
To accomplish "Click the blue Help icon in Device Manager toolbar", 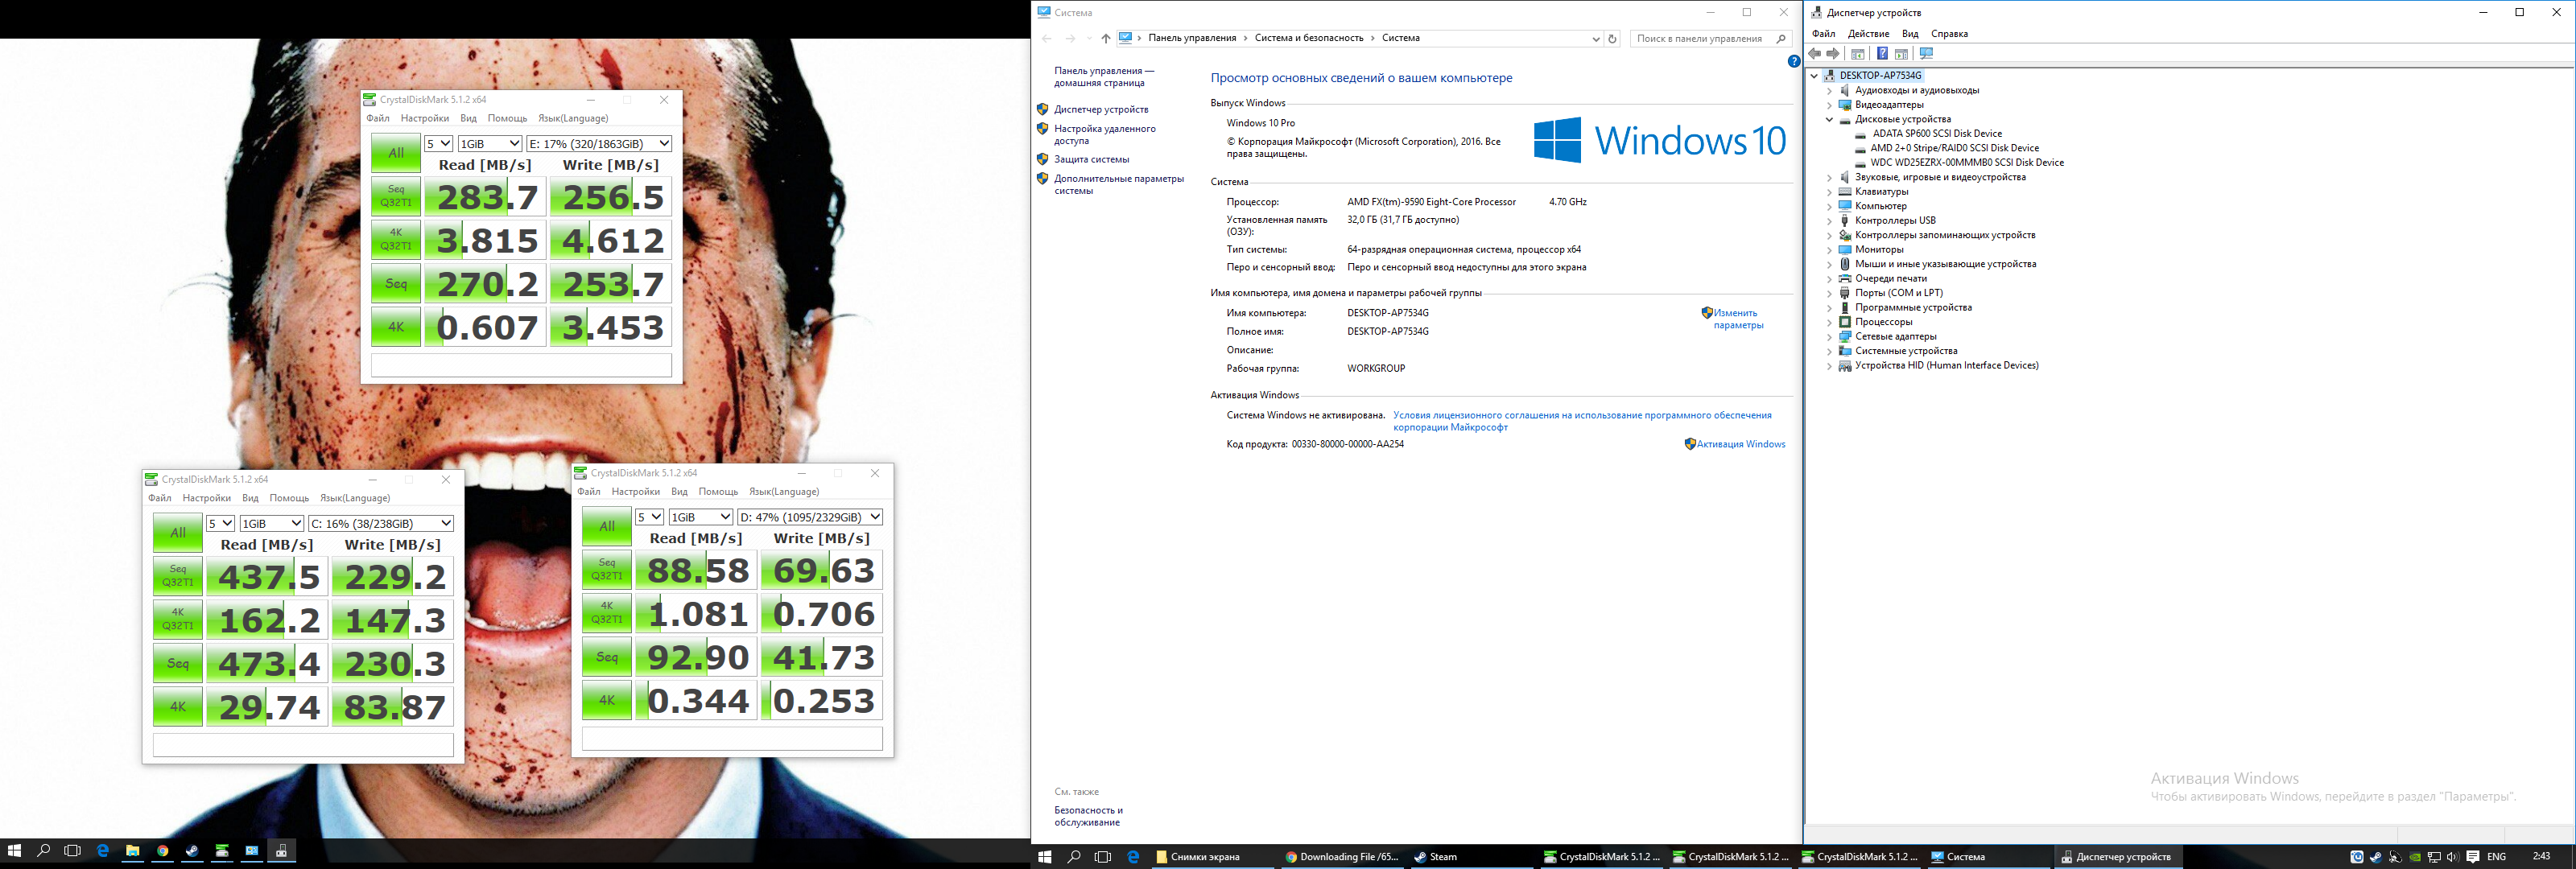I will coord(1882,54).
